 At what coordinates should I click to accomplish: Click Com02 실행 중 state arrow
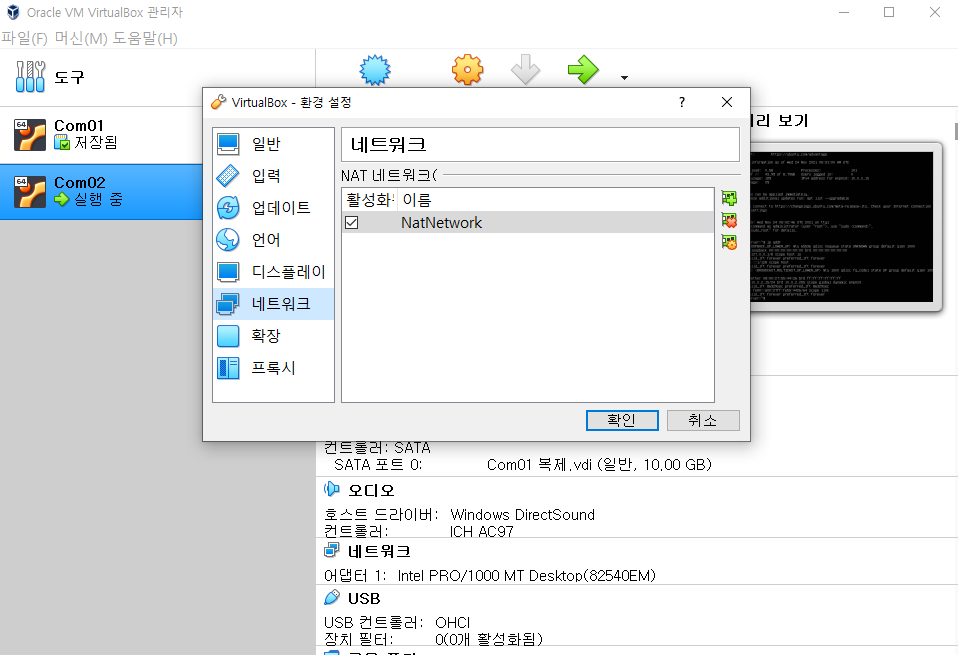click(x=62, y=199)
